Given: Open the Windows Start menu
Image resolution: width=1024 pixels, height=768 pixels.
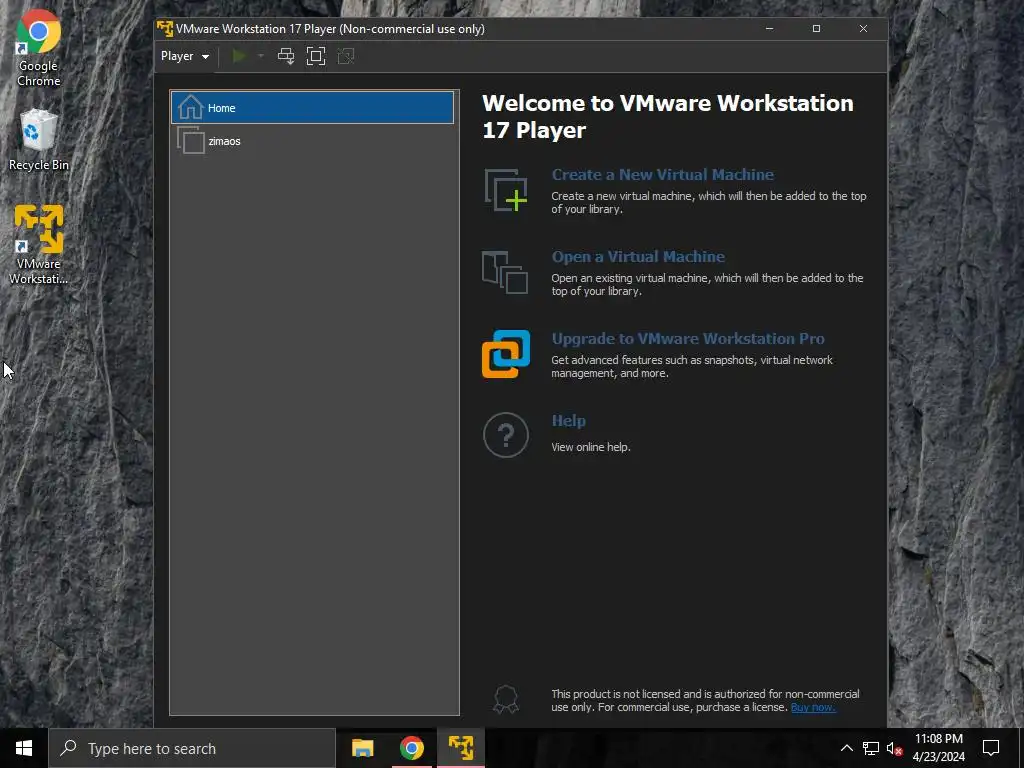Looking at the screenshot, I should click(24, 748).
